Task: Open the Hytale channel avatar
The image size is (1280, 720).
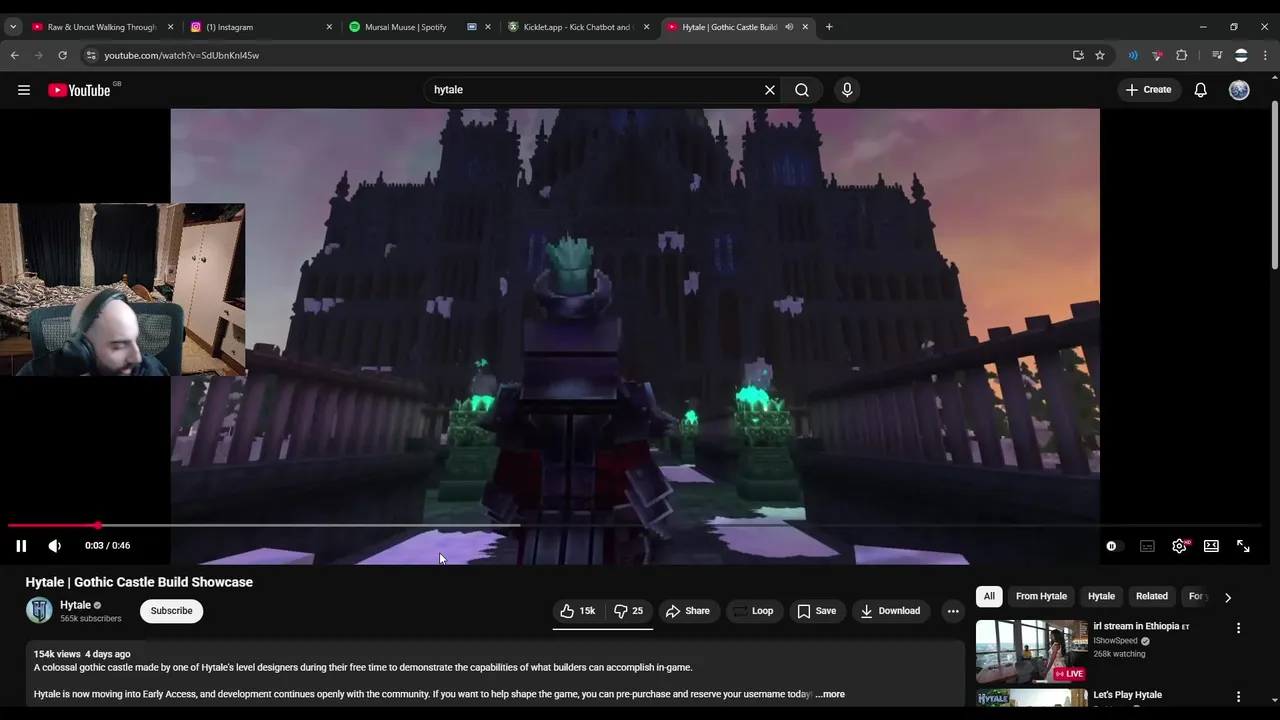Action: tap(39, 611)
